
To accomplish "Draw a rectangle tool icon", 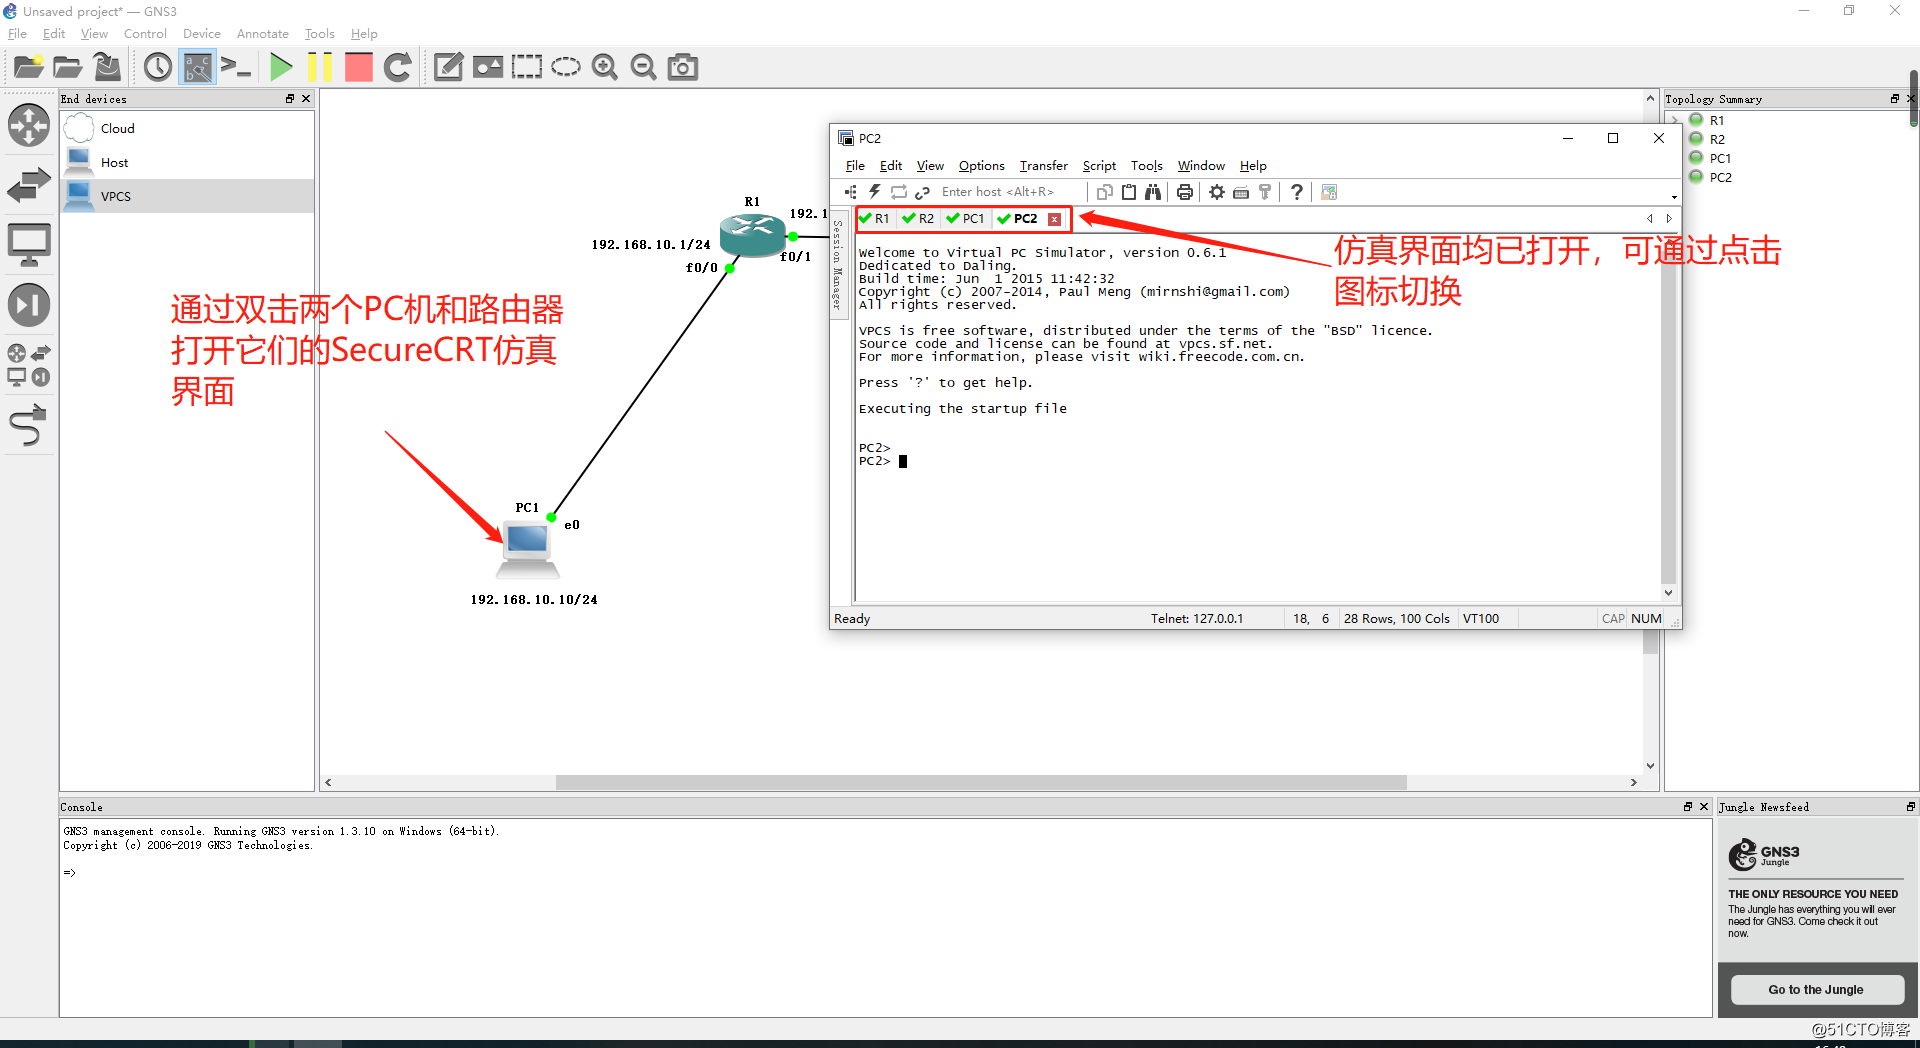I will [x=526, y=67].
